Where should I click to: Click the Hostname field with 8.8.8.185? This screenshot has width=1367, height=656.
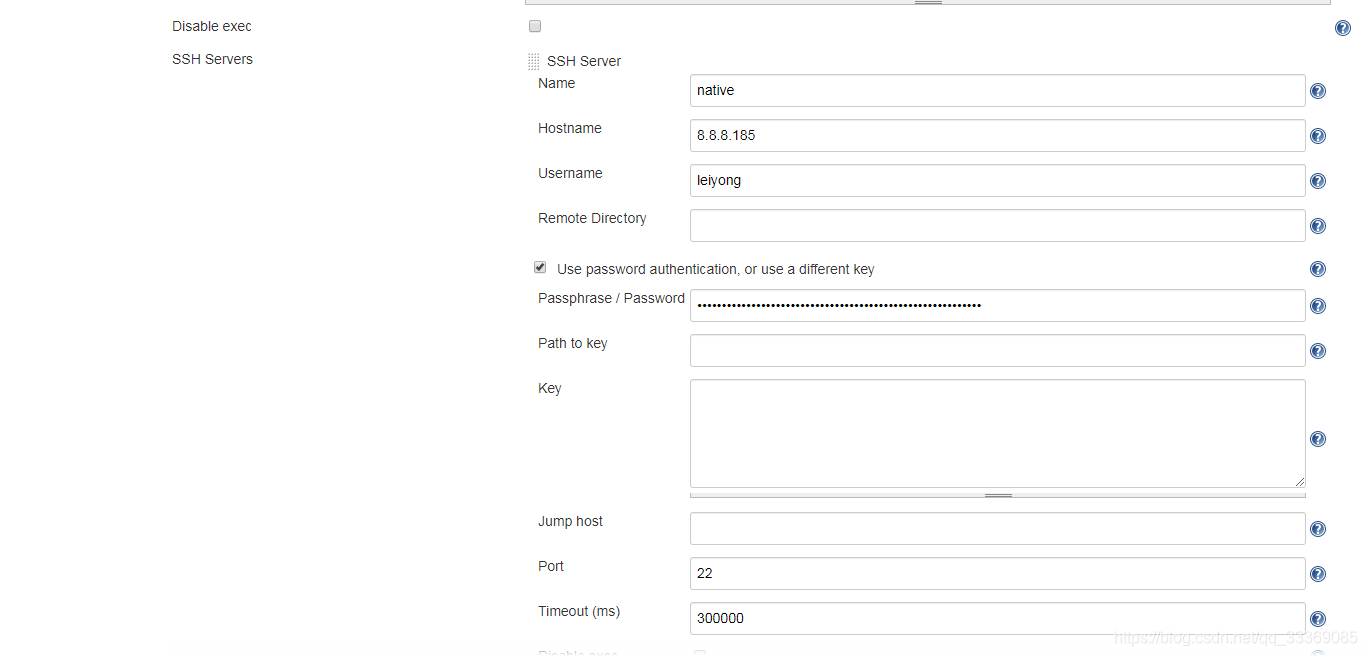[x=997, y=135]
